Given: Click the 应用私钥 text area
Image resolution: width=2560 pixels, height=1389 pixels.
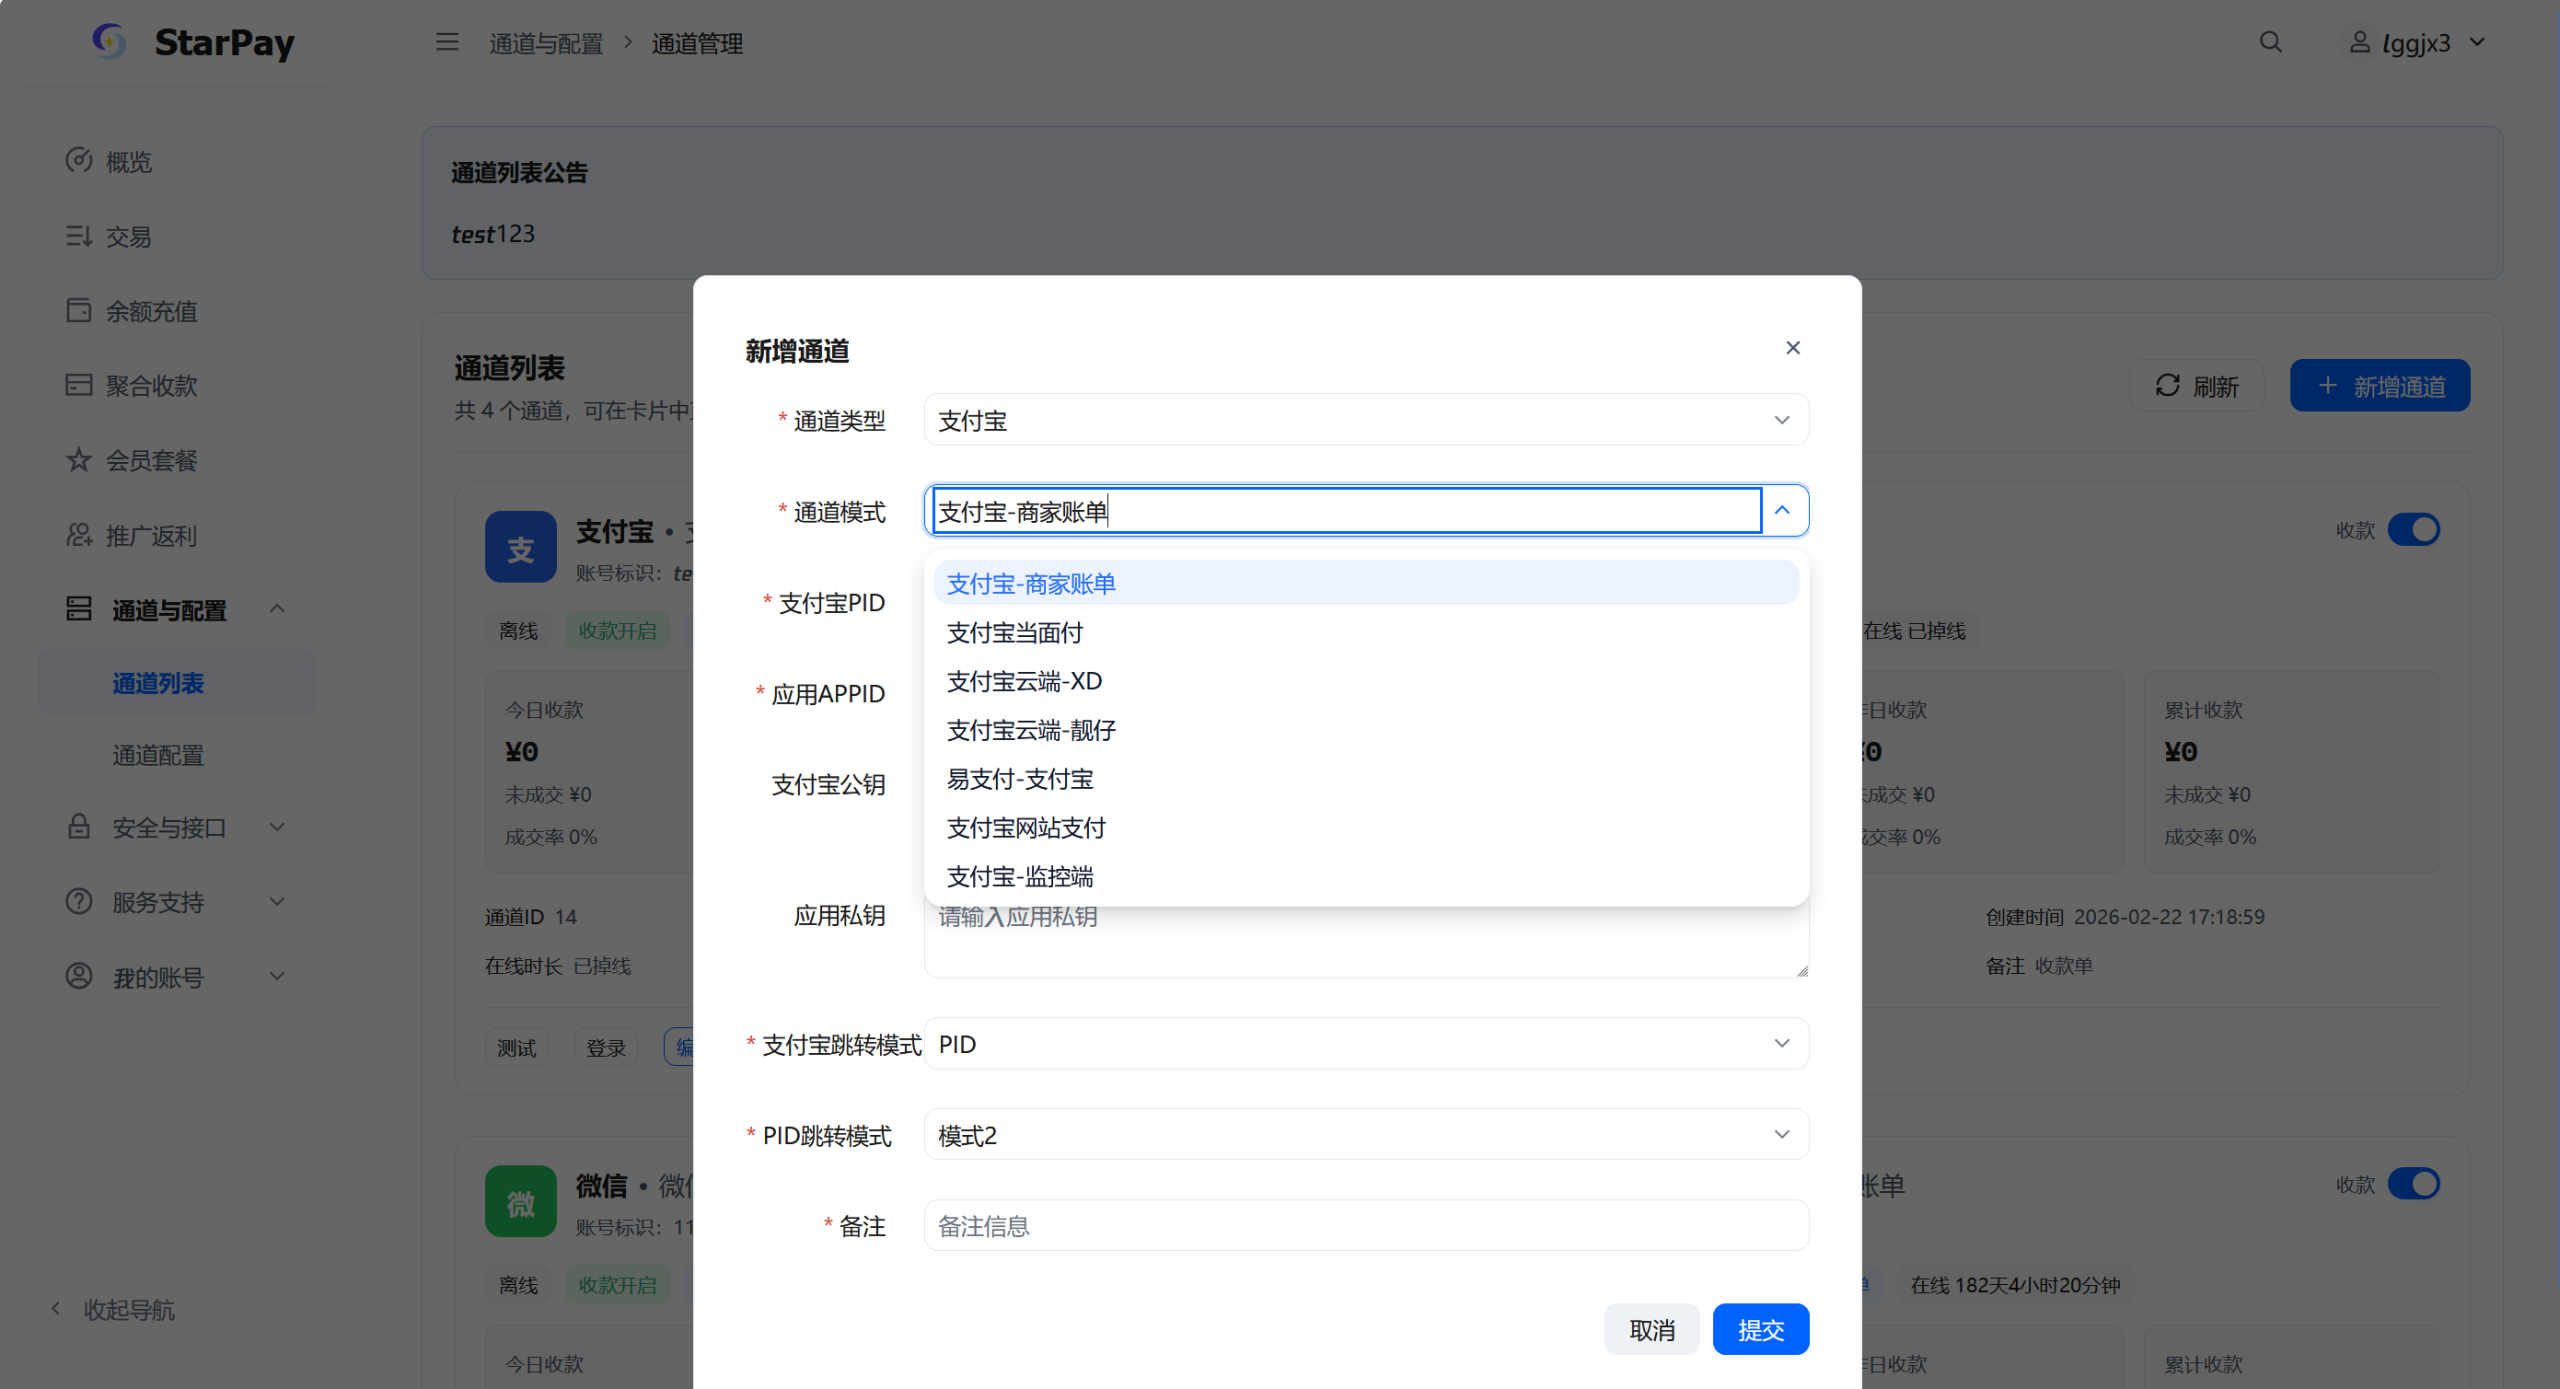Looking at the screenshot, I should pos(1366,938).
